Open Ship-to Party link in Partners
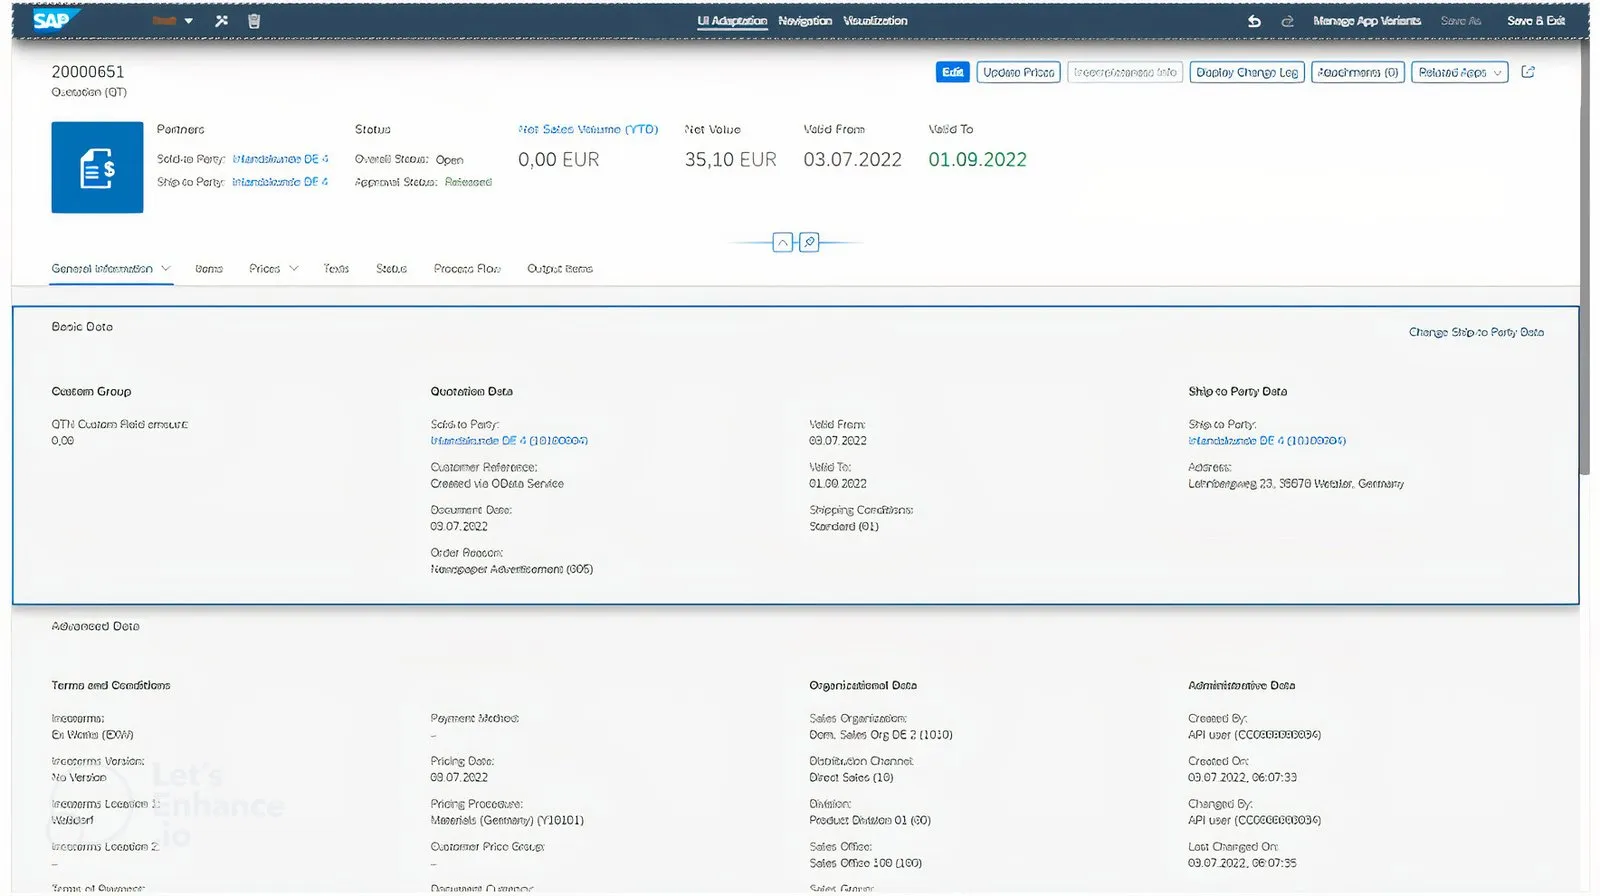This screenshot has height=896, width=1600. [280, 182]
